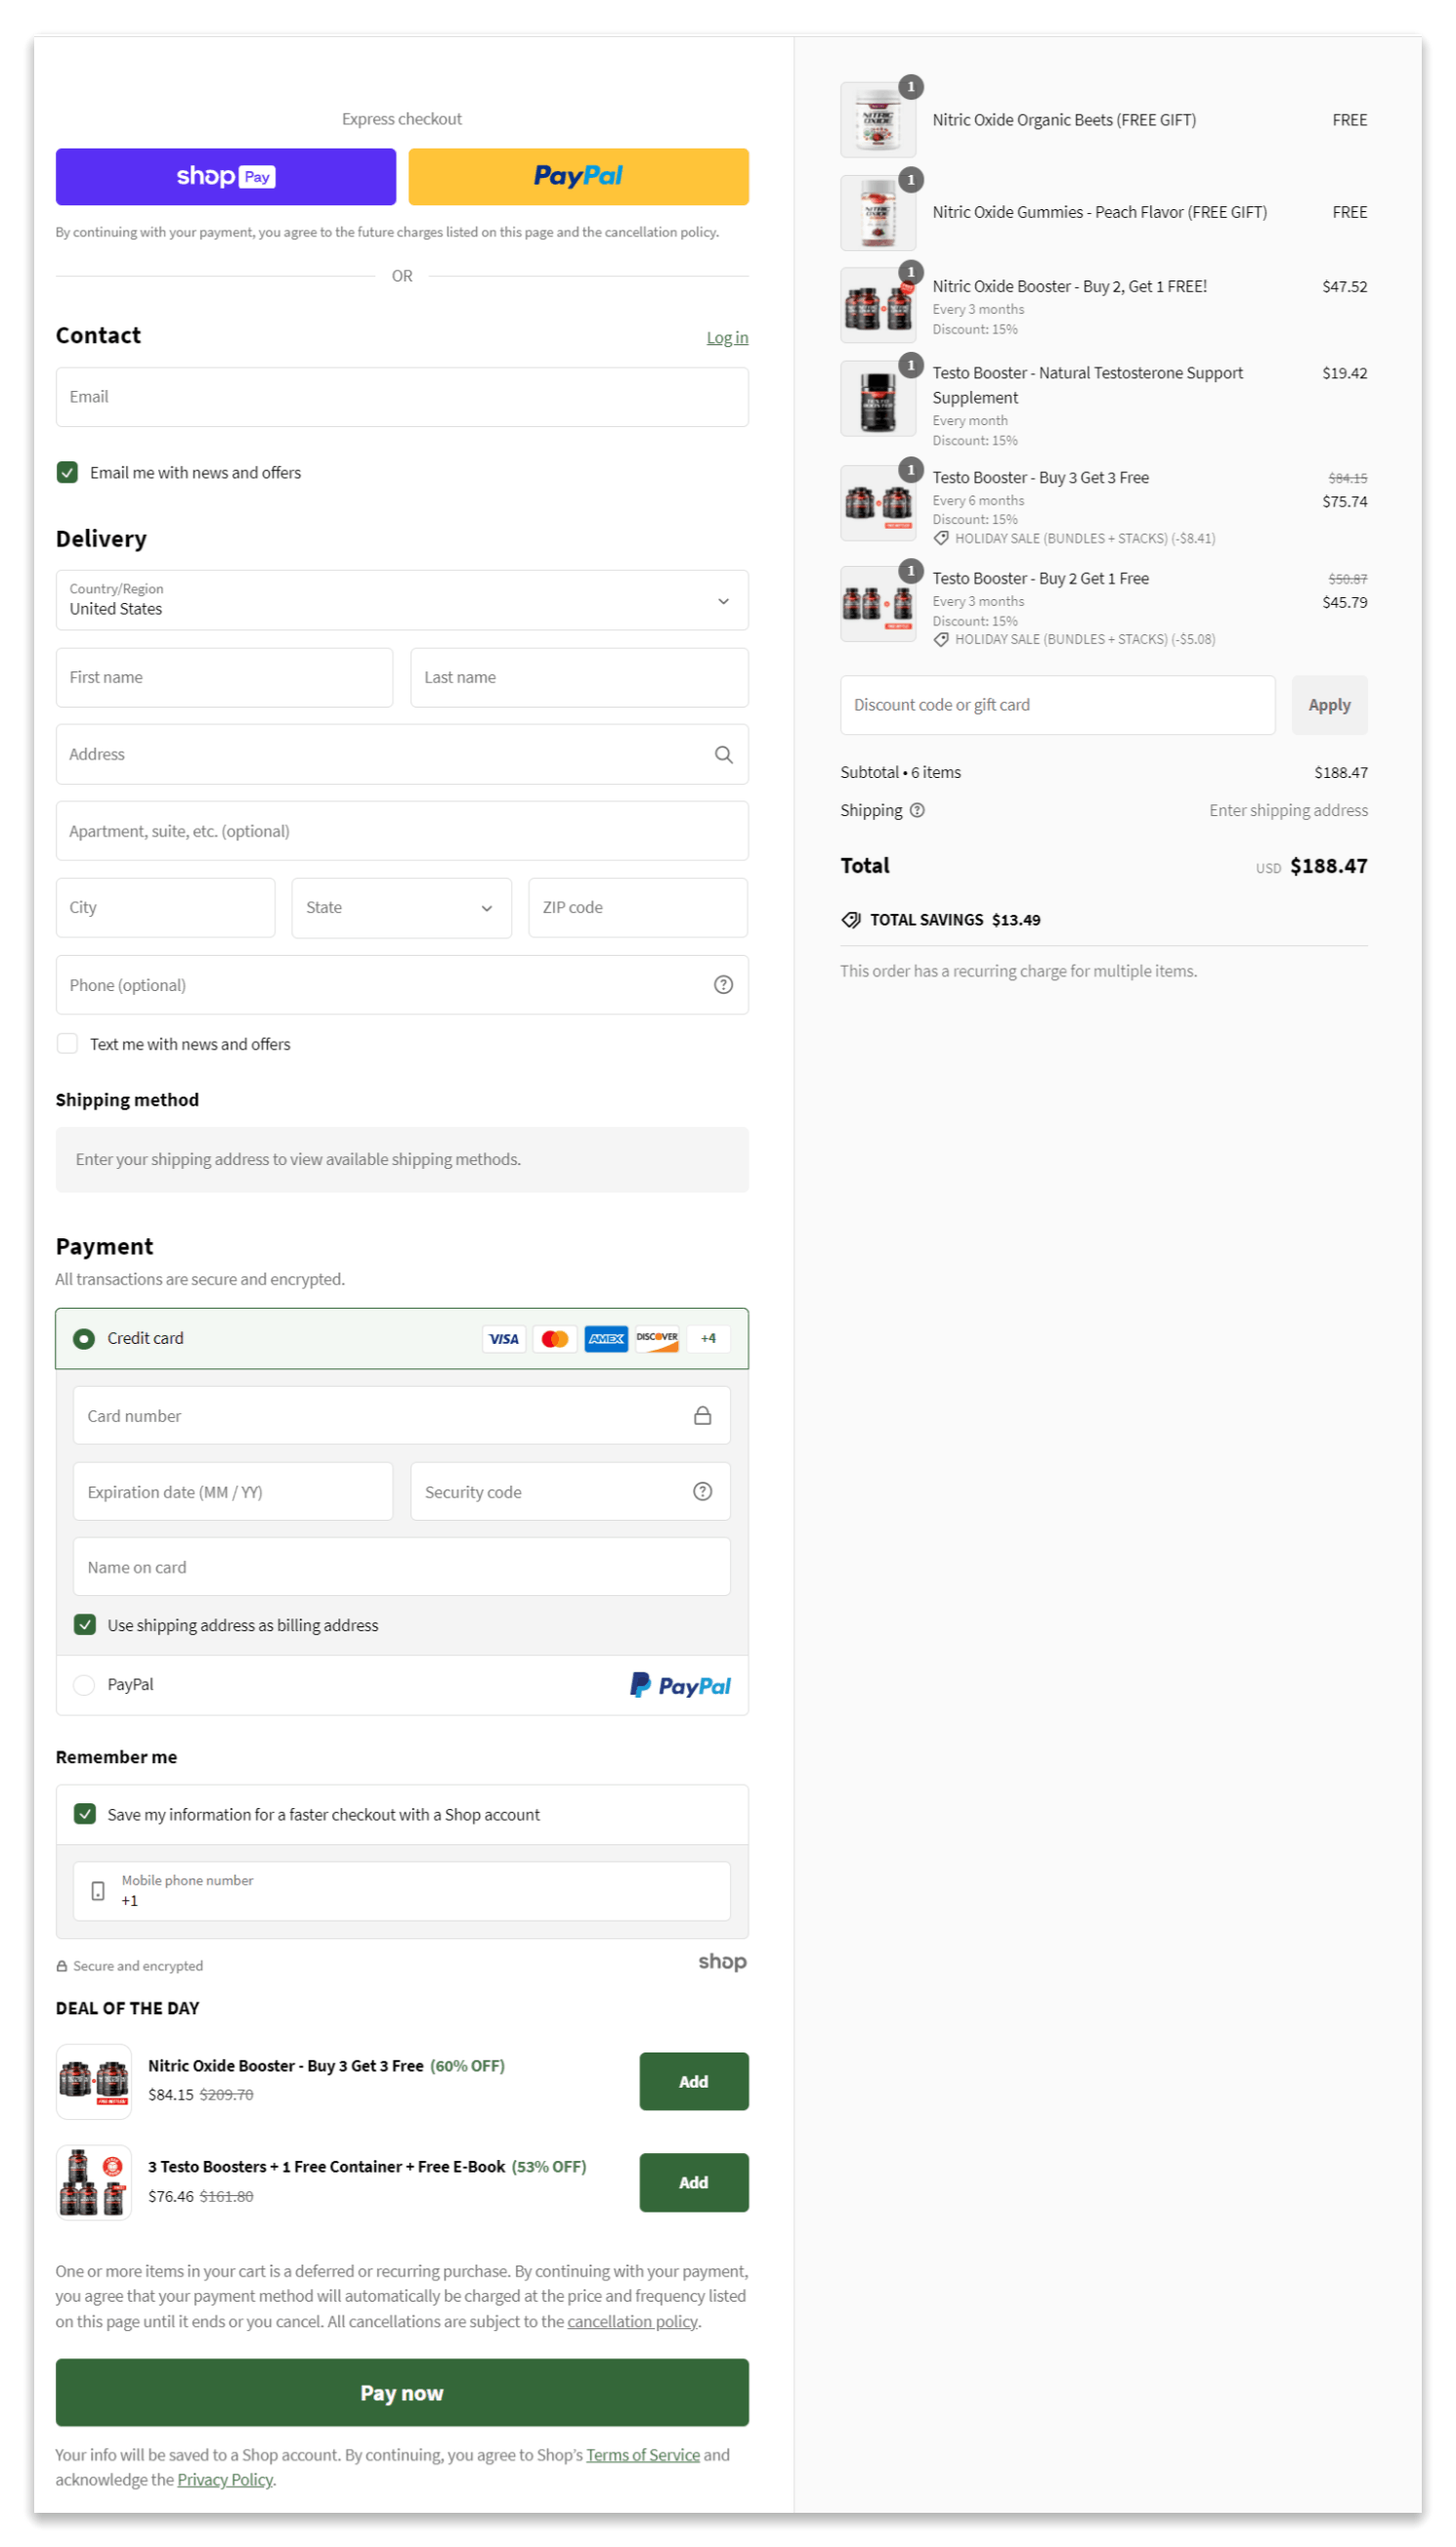Click the Address input field
The image size is (1456, 2547).
(x=402, y=754)
